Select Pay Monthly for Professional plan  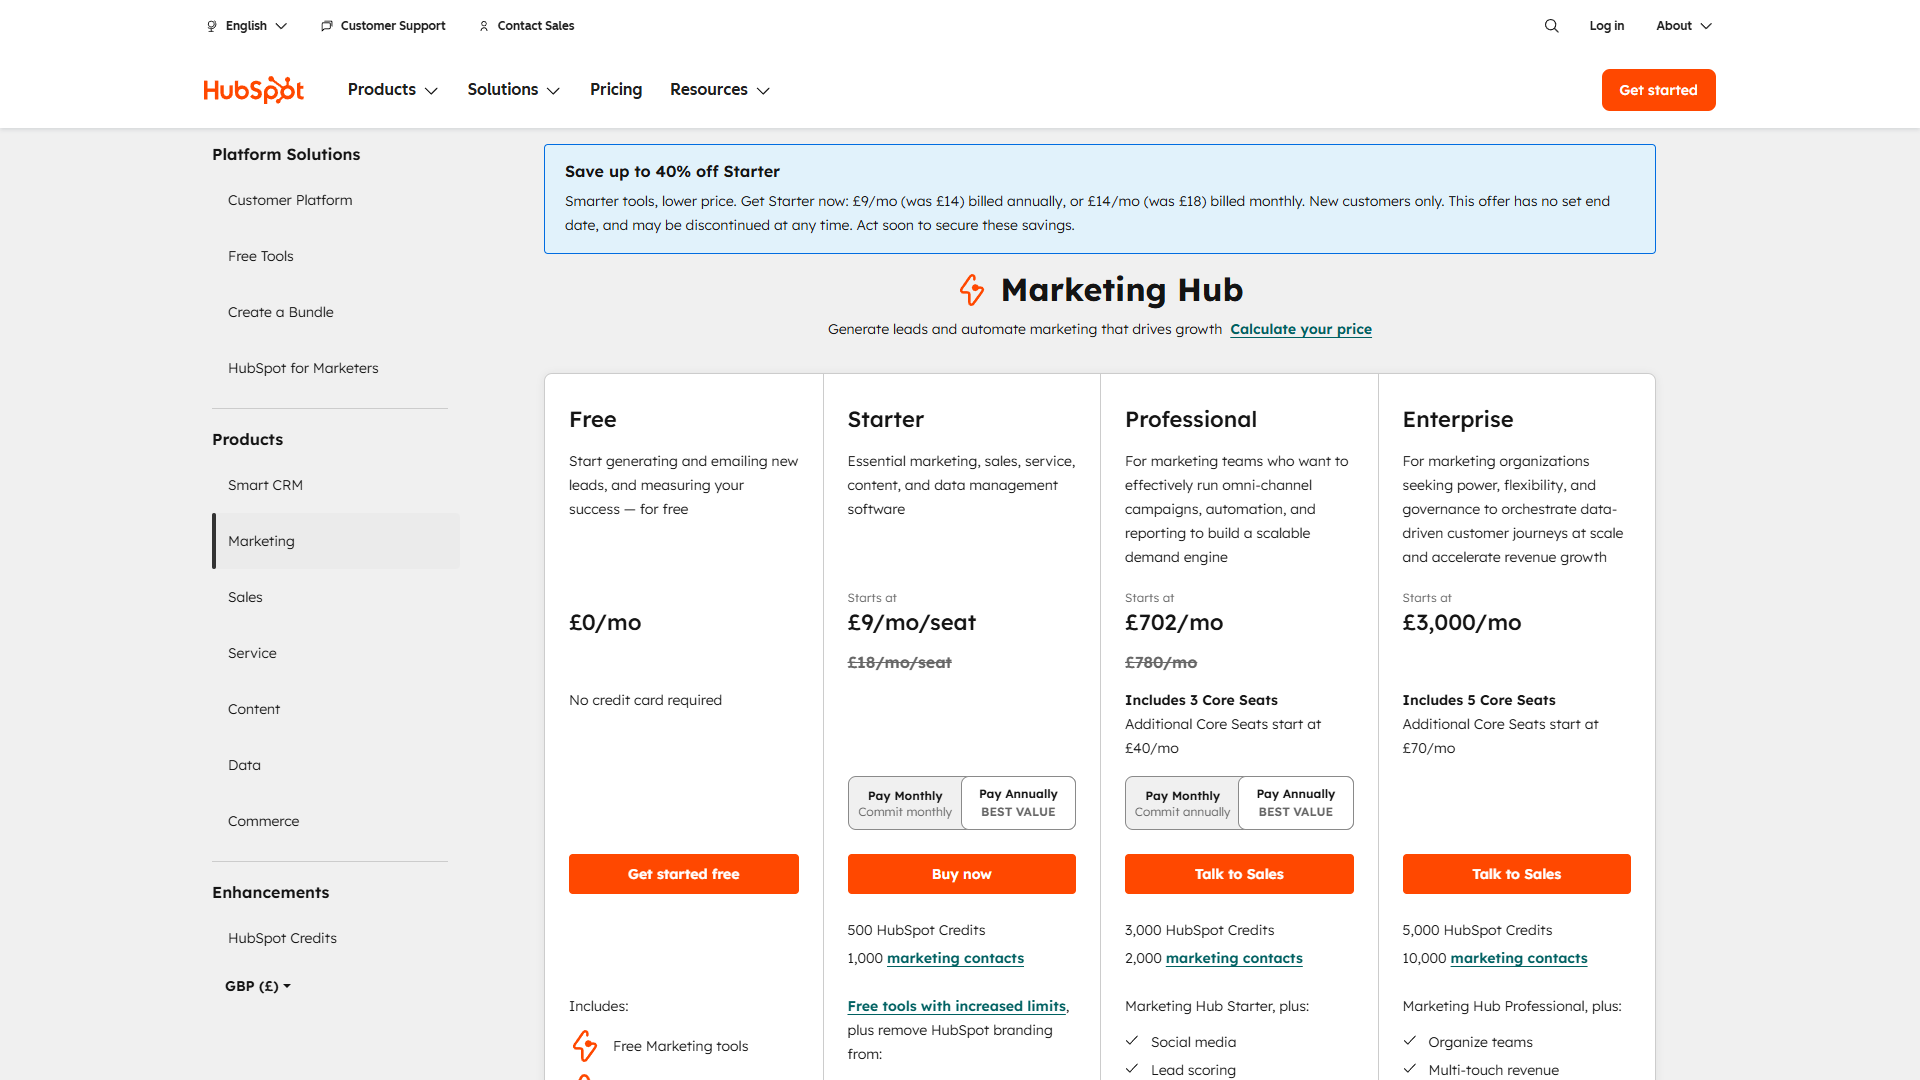[x=1182, y=803]
